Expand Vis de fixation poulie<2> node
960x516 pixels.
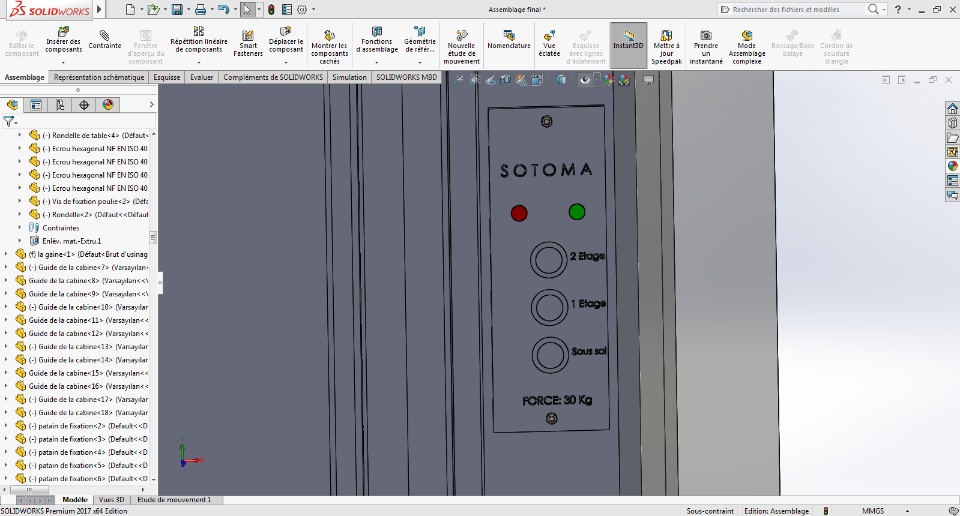pyautogui.click(x=20, y=201)
